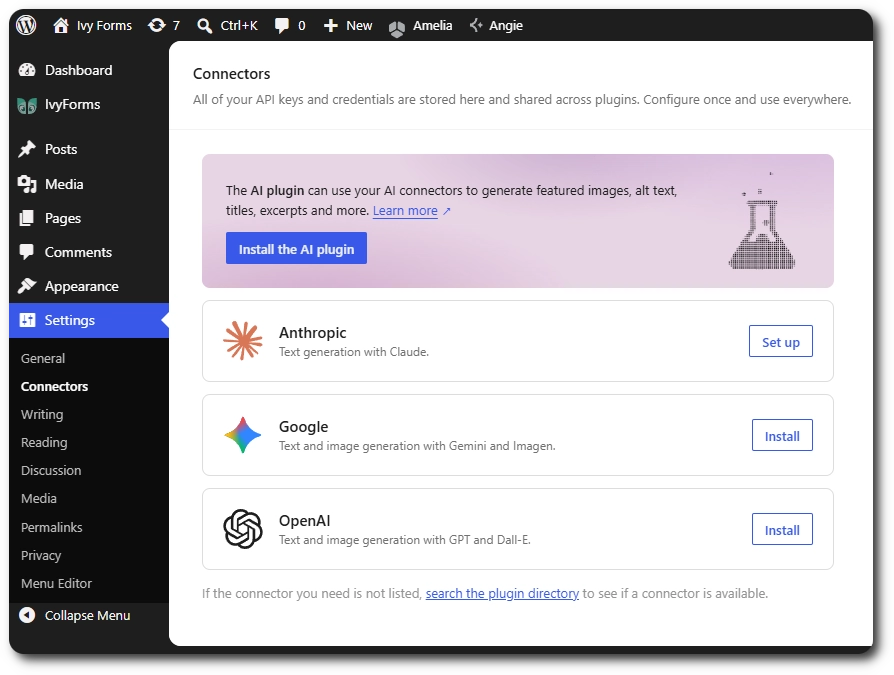Click the Media icon in sidebar
Screen dimensions: 894x675
click(x=27, y=184)
